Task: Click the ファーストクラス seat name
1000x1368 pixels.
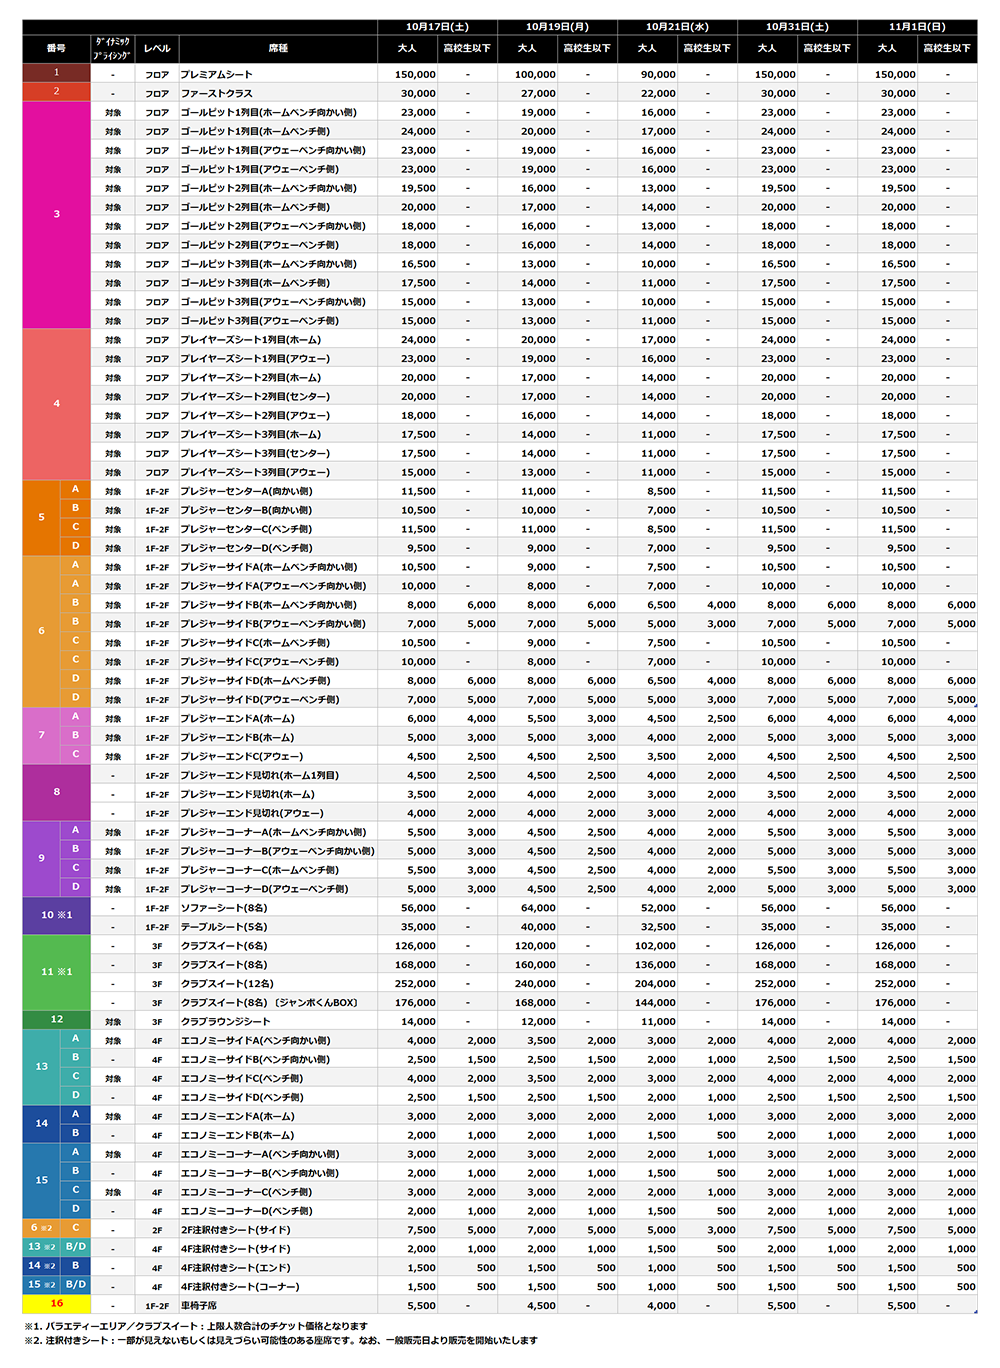Action: (x=216, y=93)
